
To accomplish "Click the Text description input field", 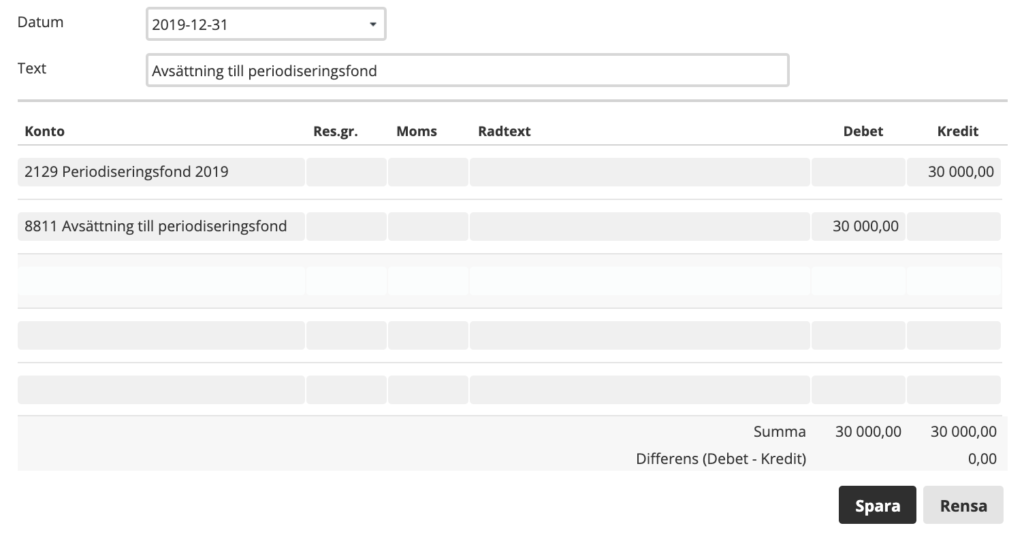I will click(x=467, y=71).
